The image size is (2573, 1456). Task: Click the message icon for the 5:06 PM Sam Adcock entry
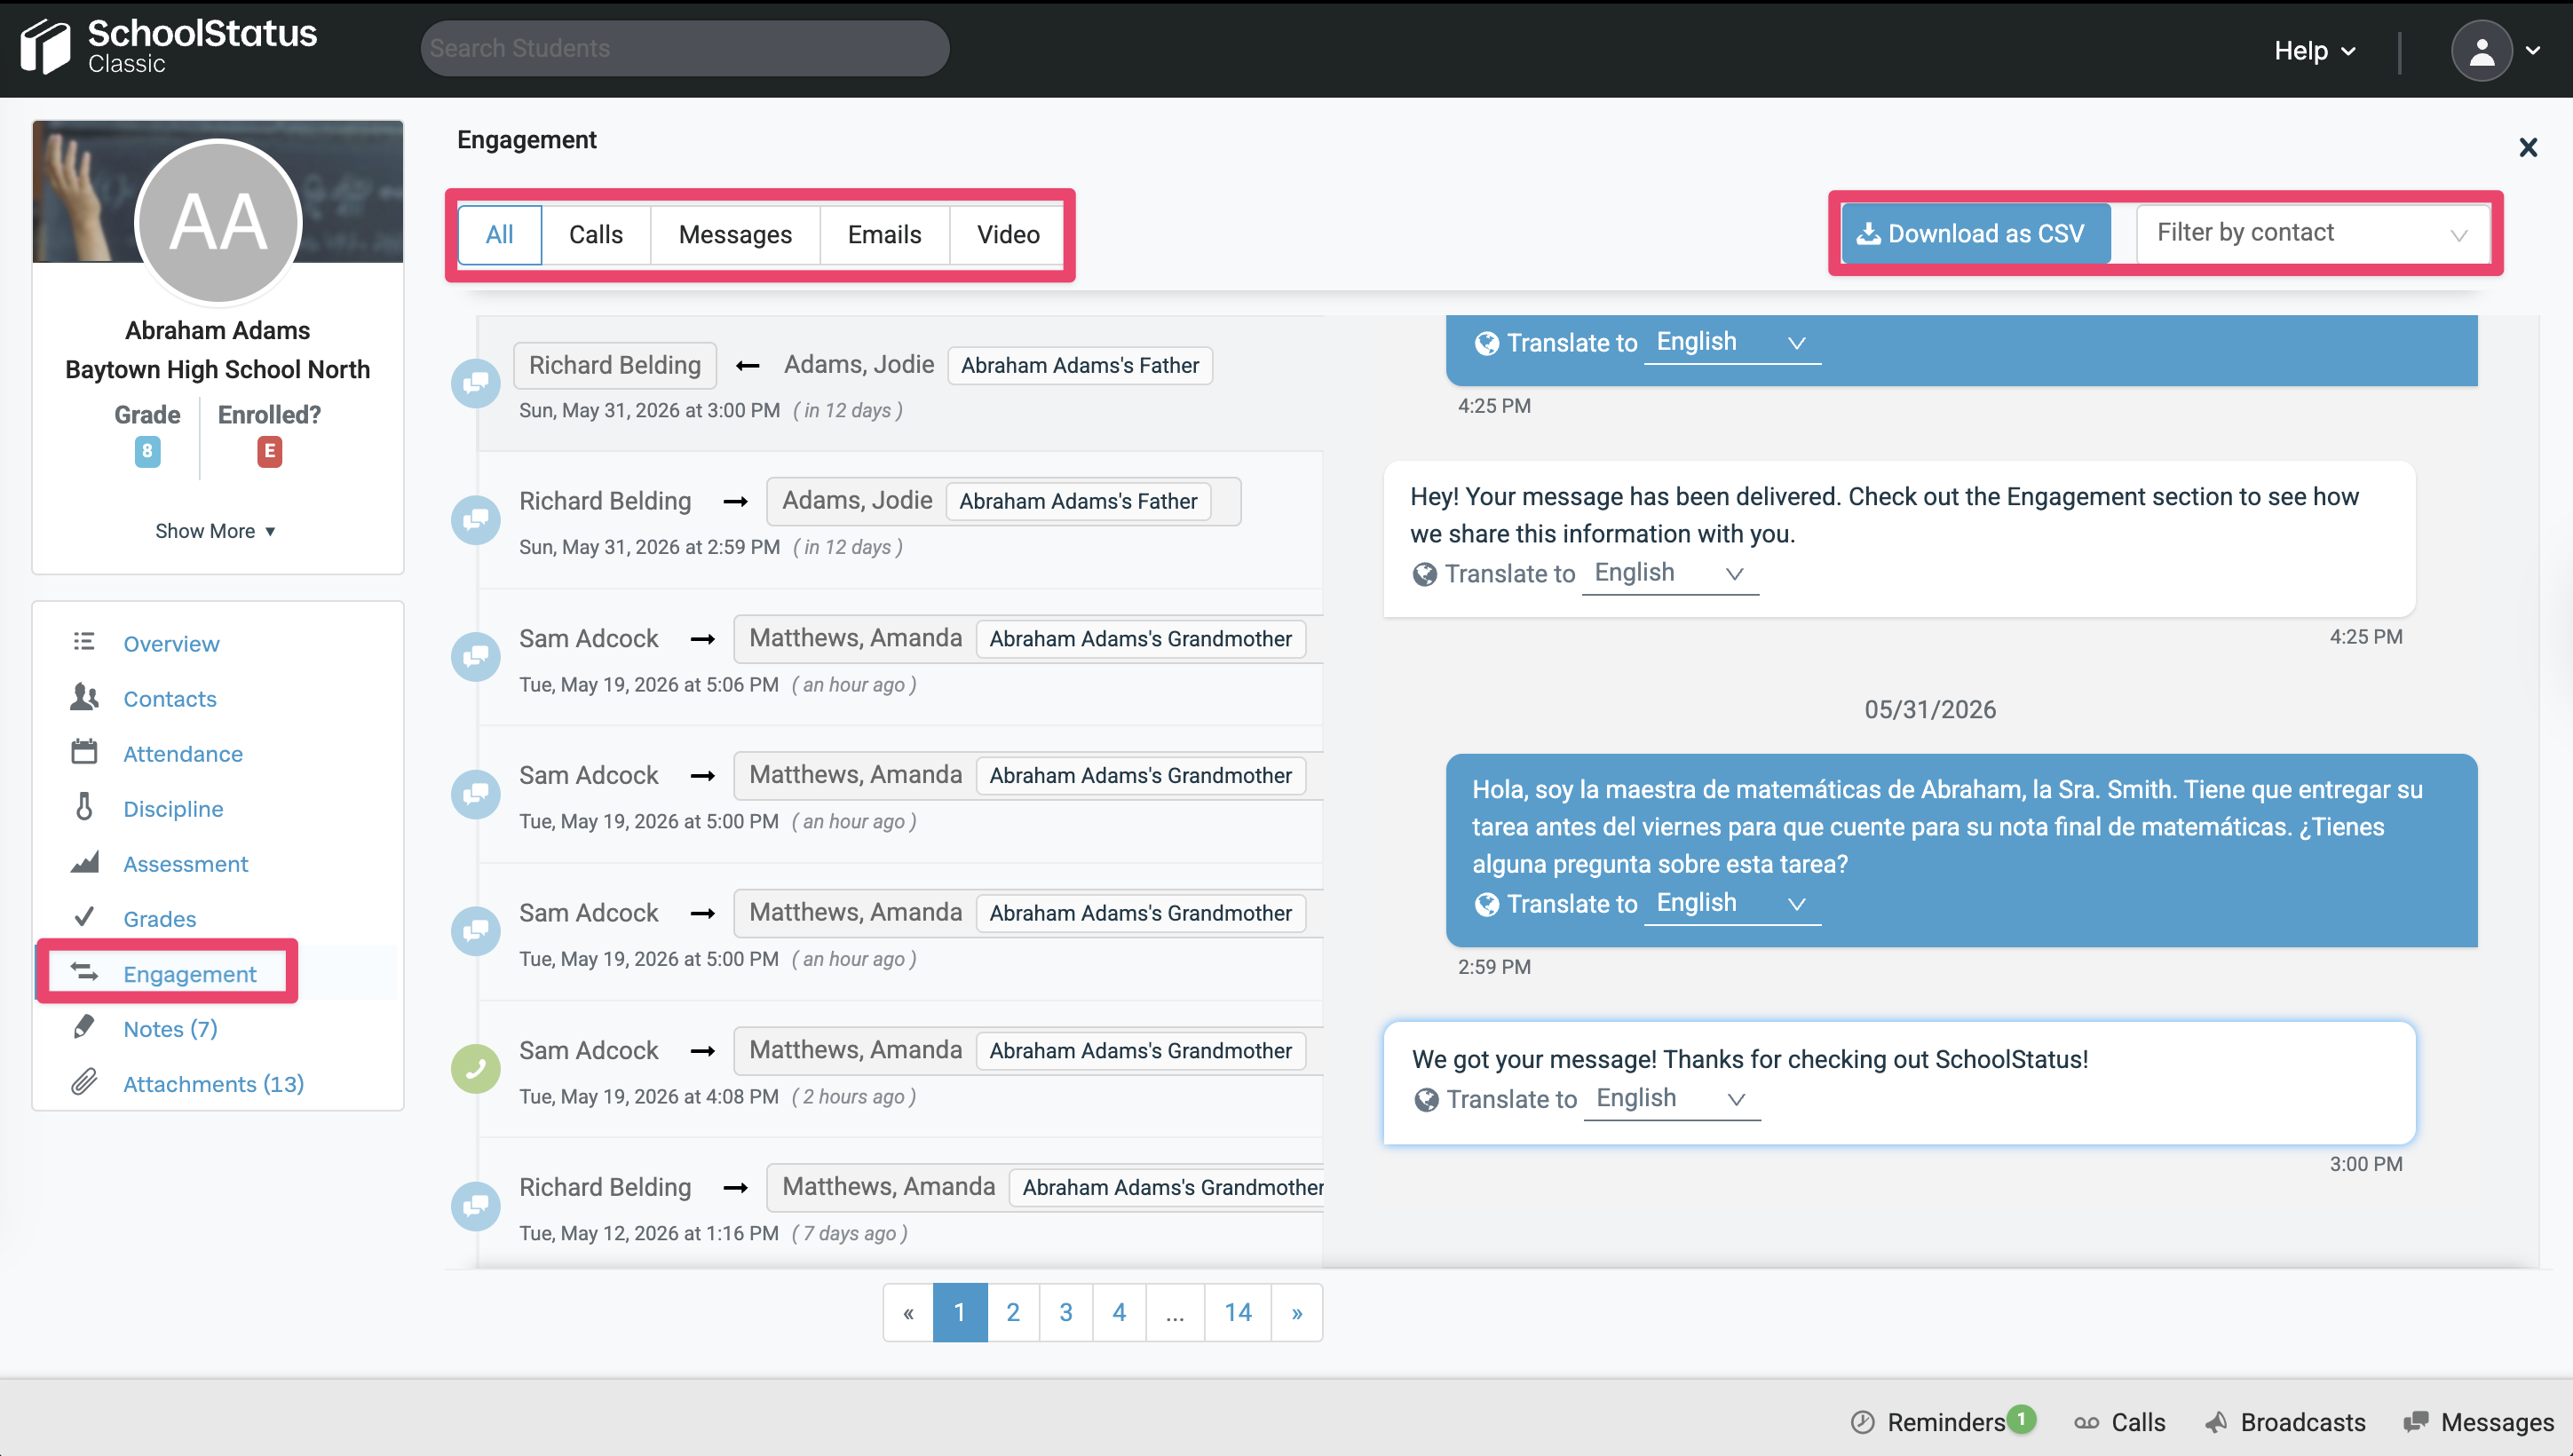(x=476, y=657)
